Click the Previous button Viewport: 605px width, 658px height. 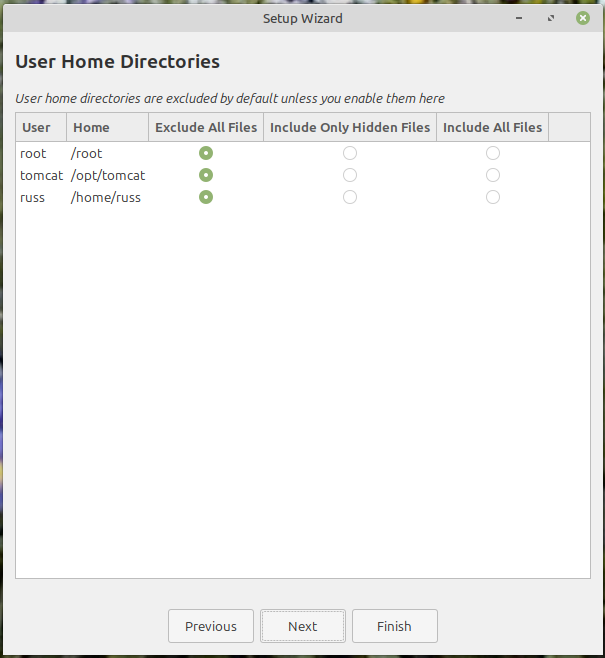(x=211, y=626)
